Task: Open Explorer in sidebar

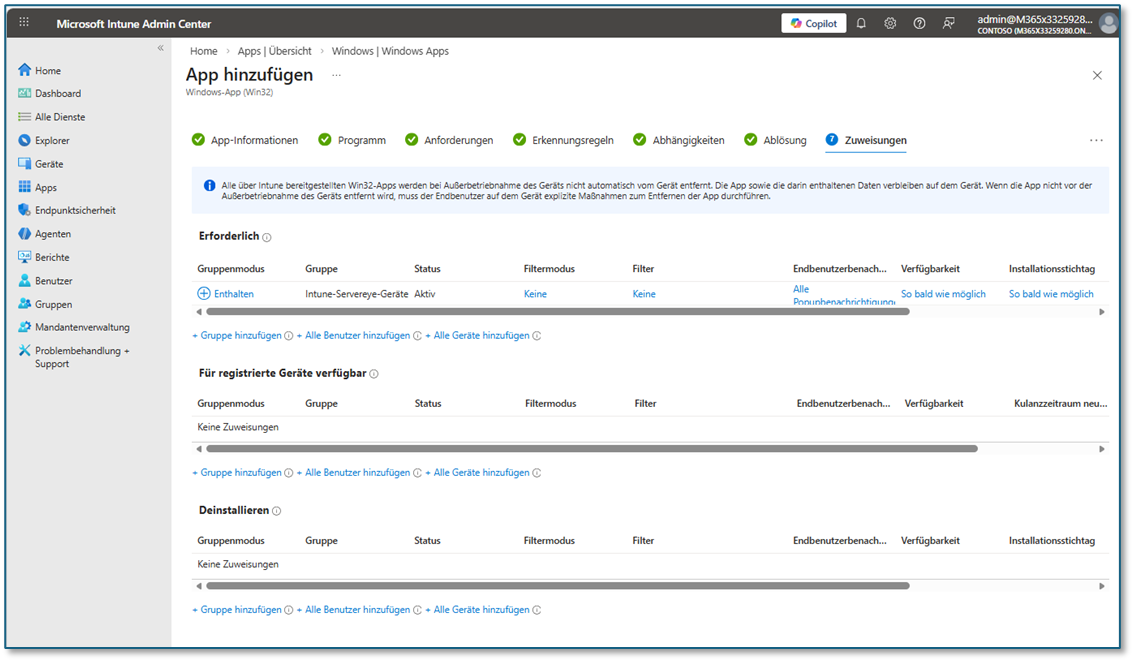Action: coord(52,140)
